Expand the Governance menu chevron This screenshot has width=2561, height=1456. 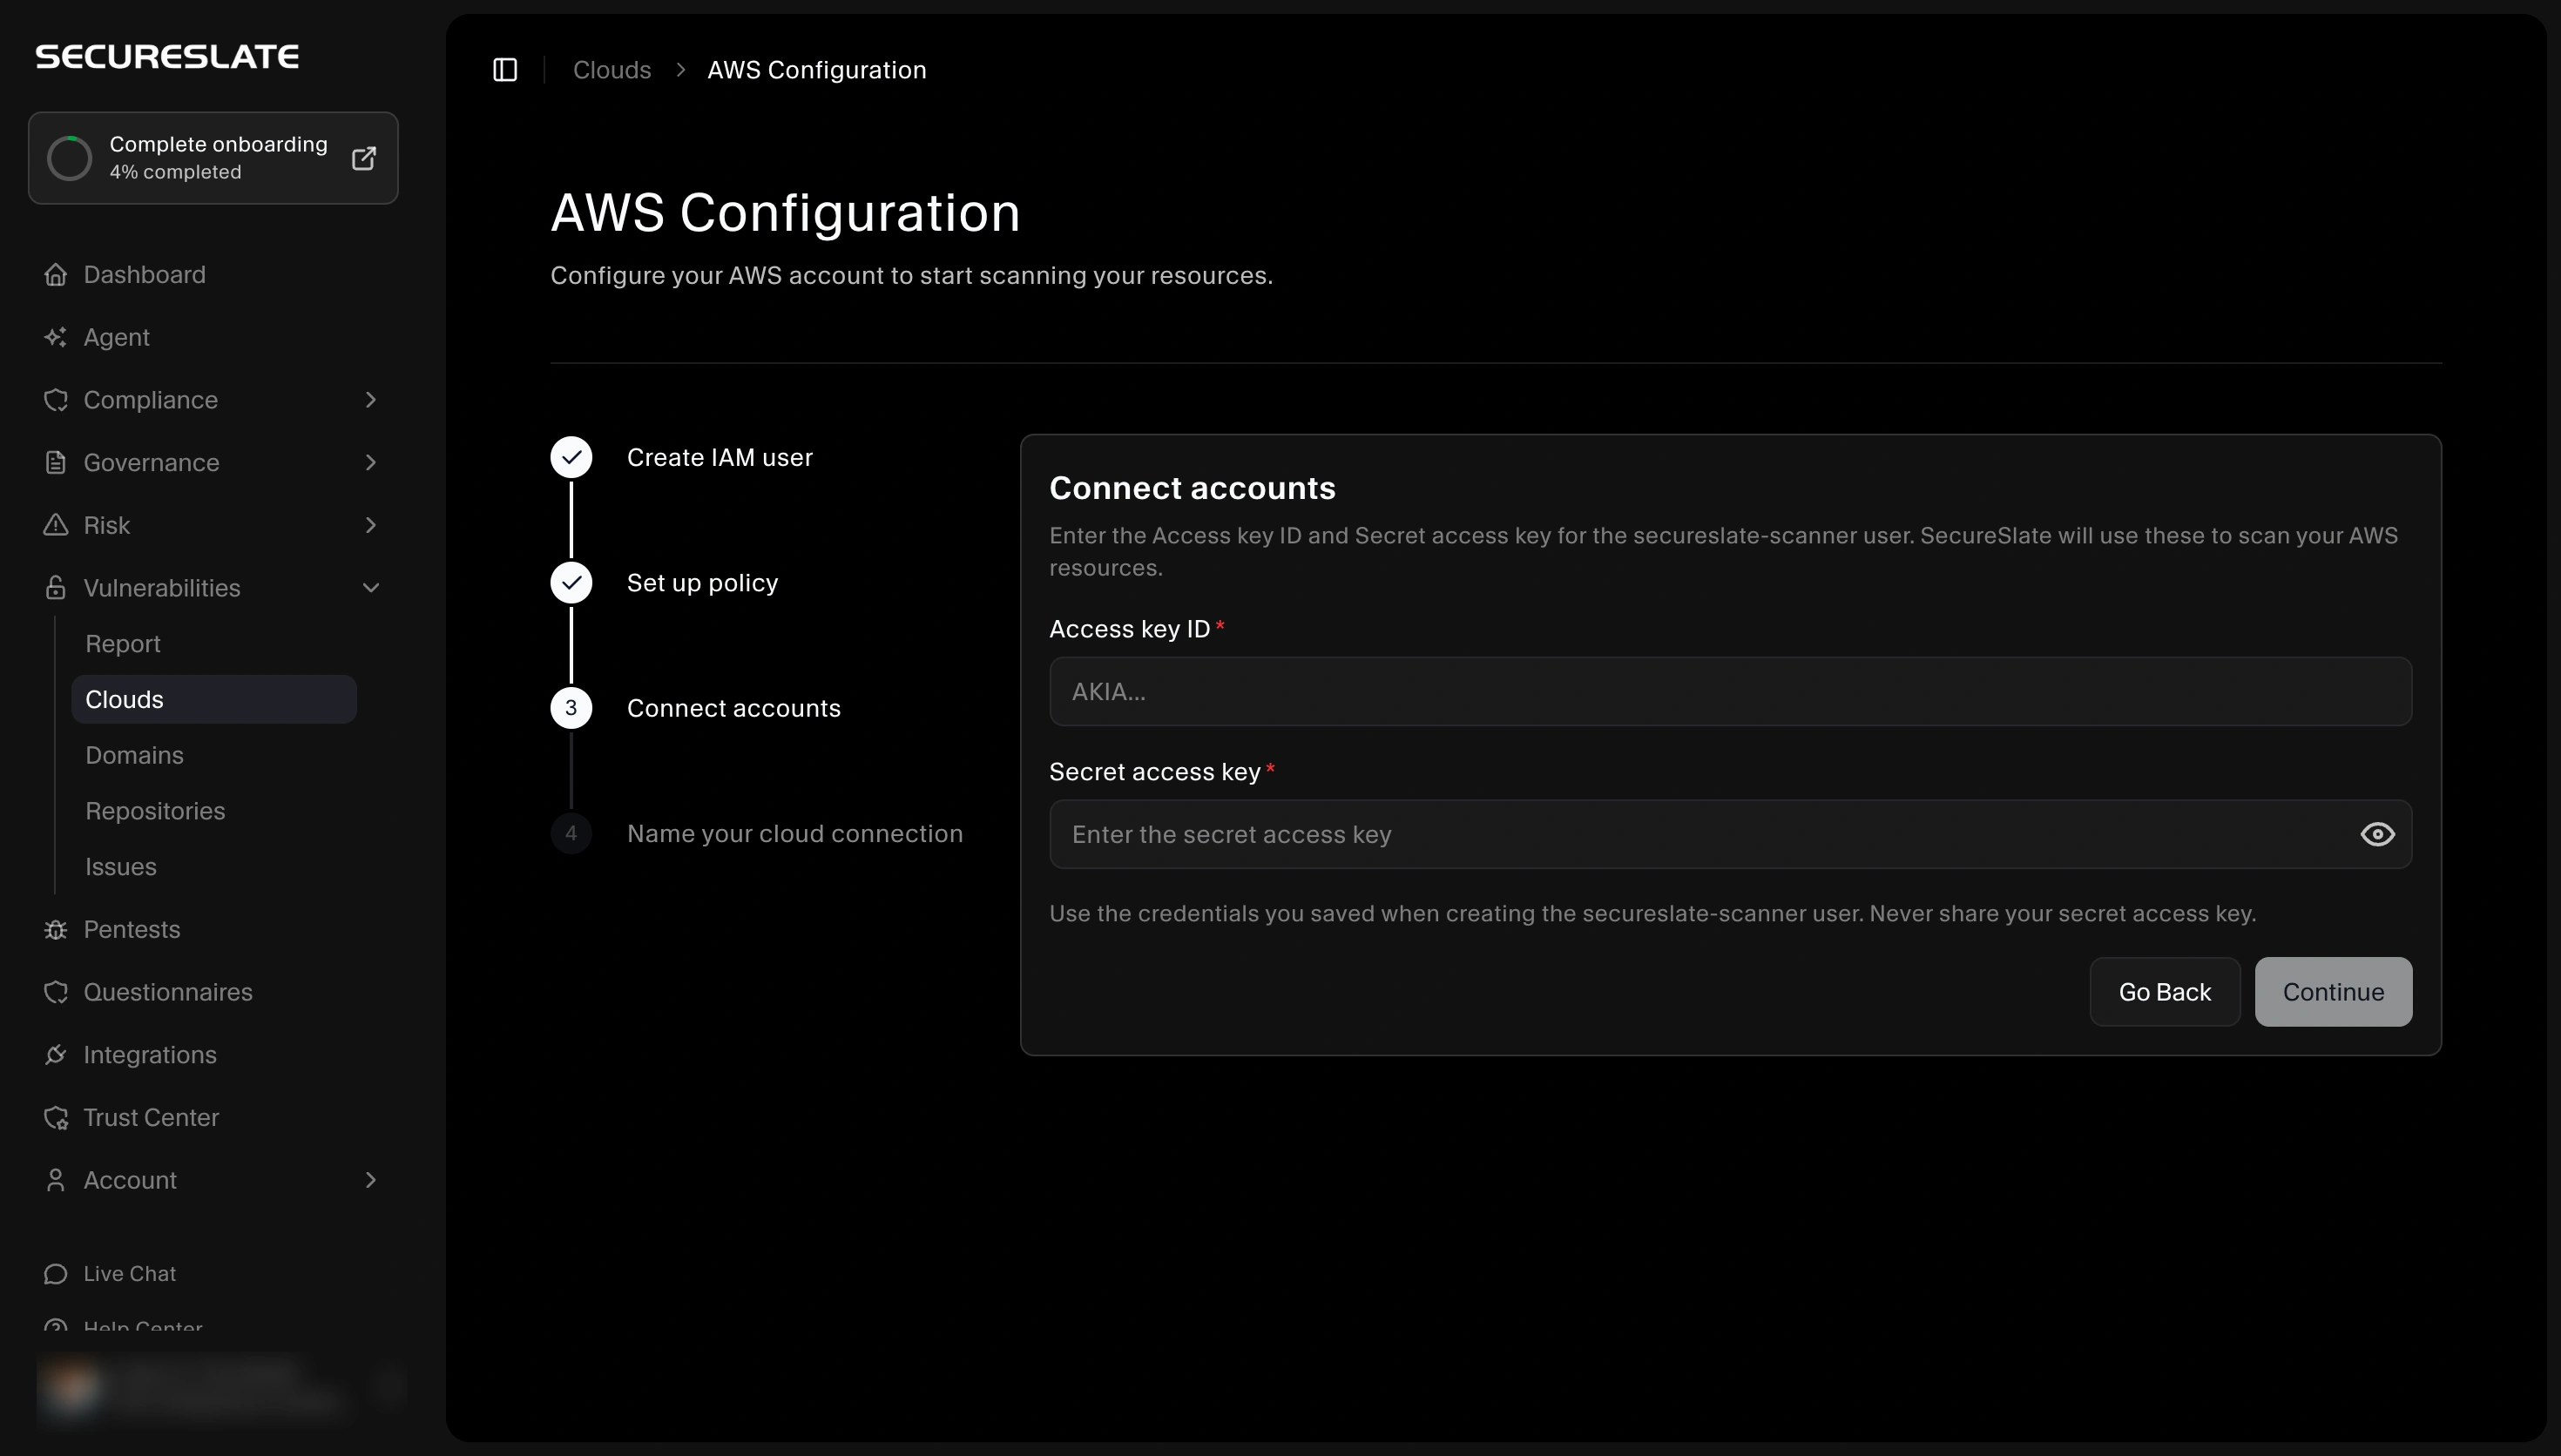371,462
